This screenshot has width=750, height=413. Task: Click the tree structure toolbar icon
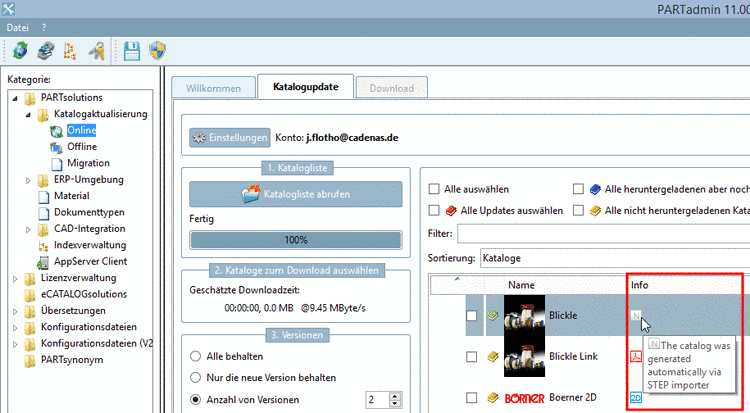pyautogui.click(x=70, y=51)
